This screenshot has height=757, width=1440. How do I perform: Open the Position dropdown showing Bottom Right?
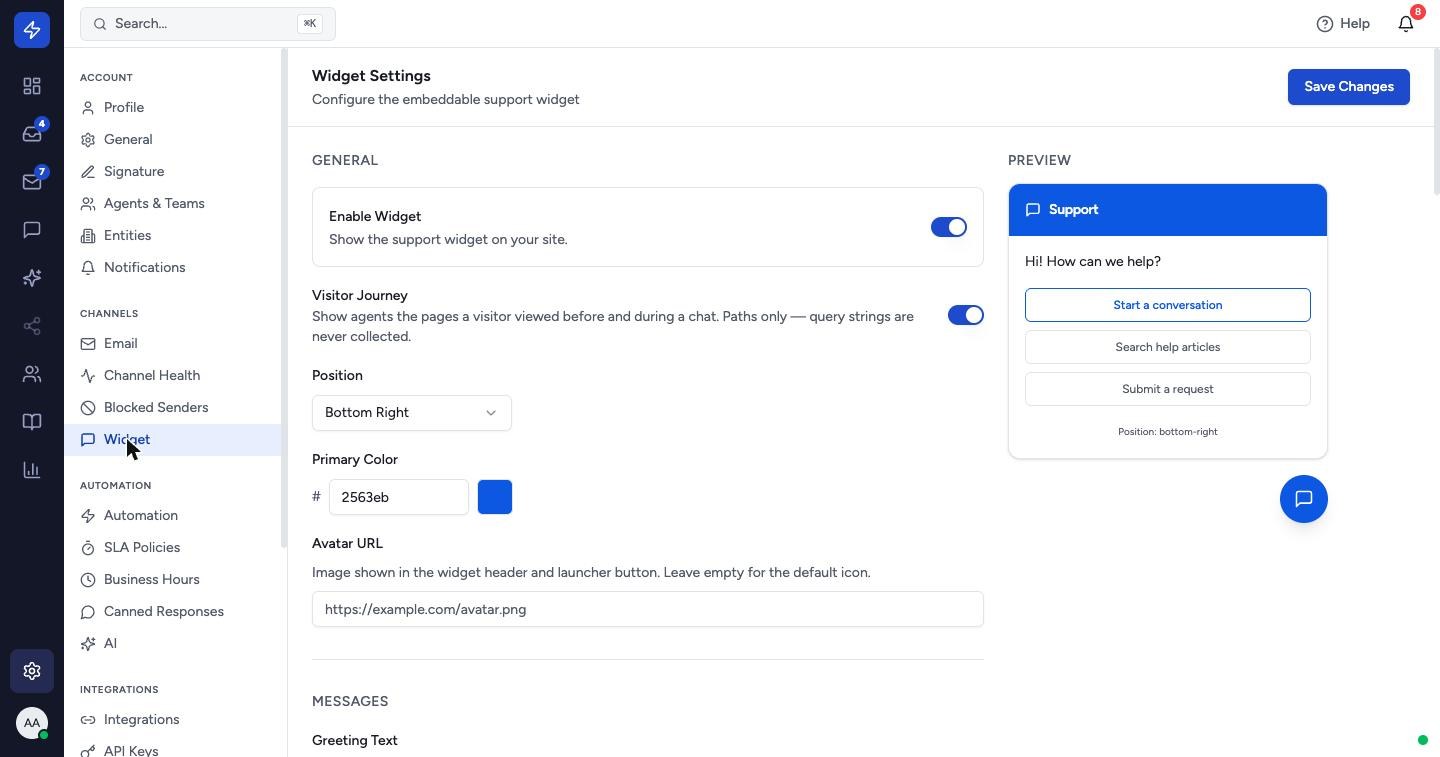tap(412, 413)
